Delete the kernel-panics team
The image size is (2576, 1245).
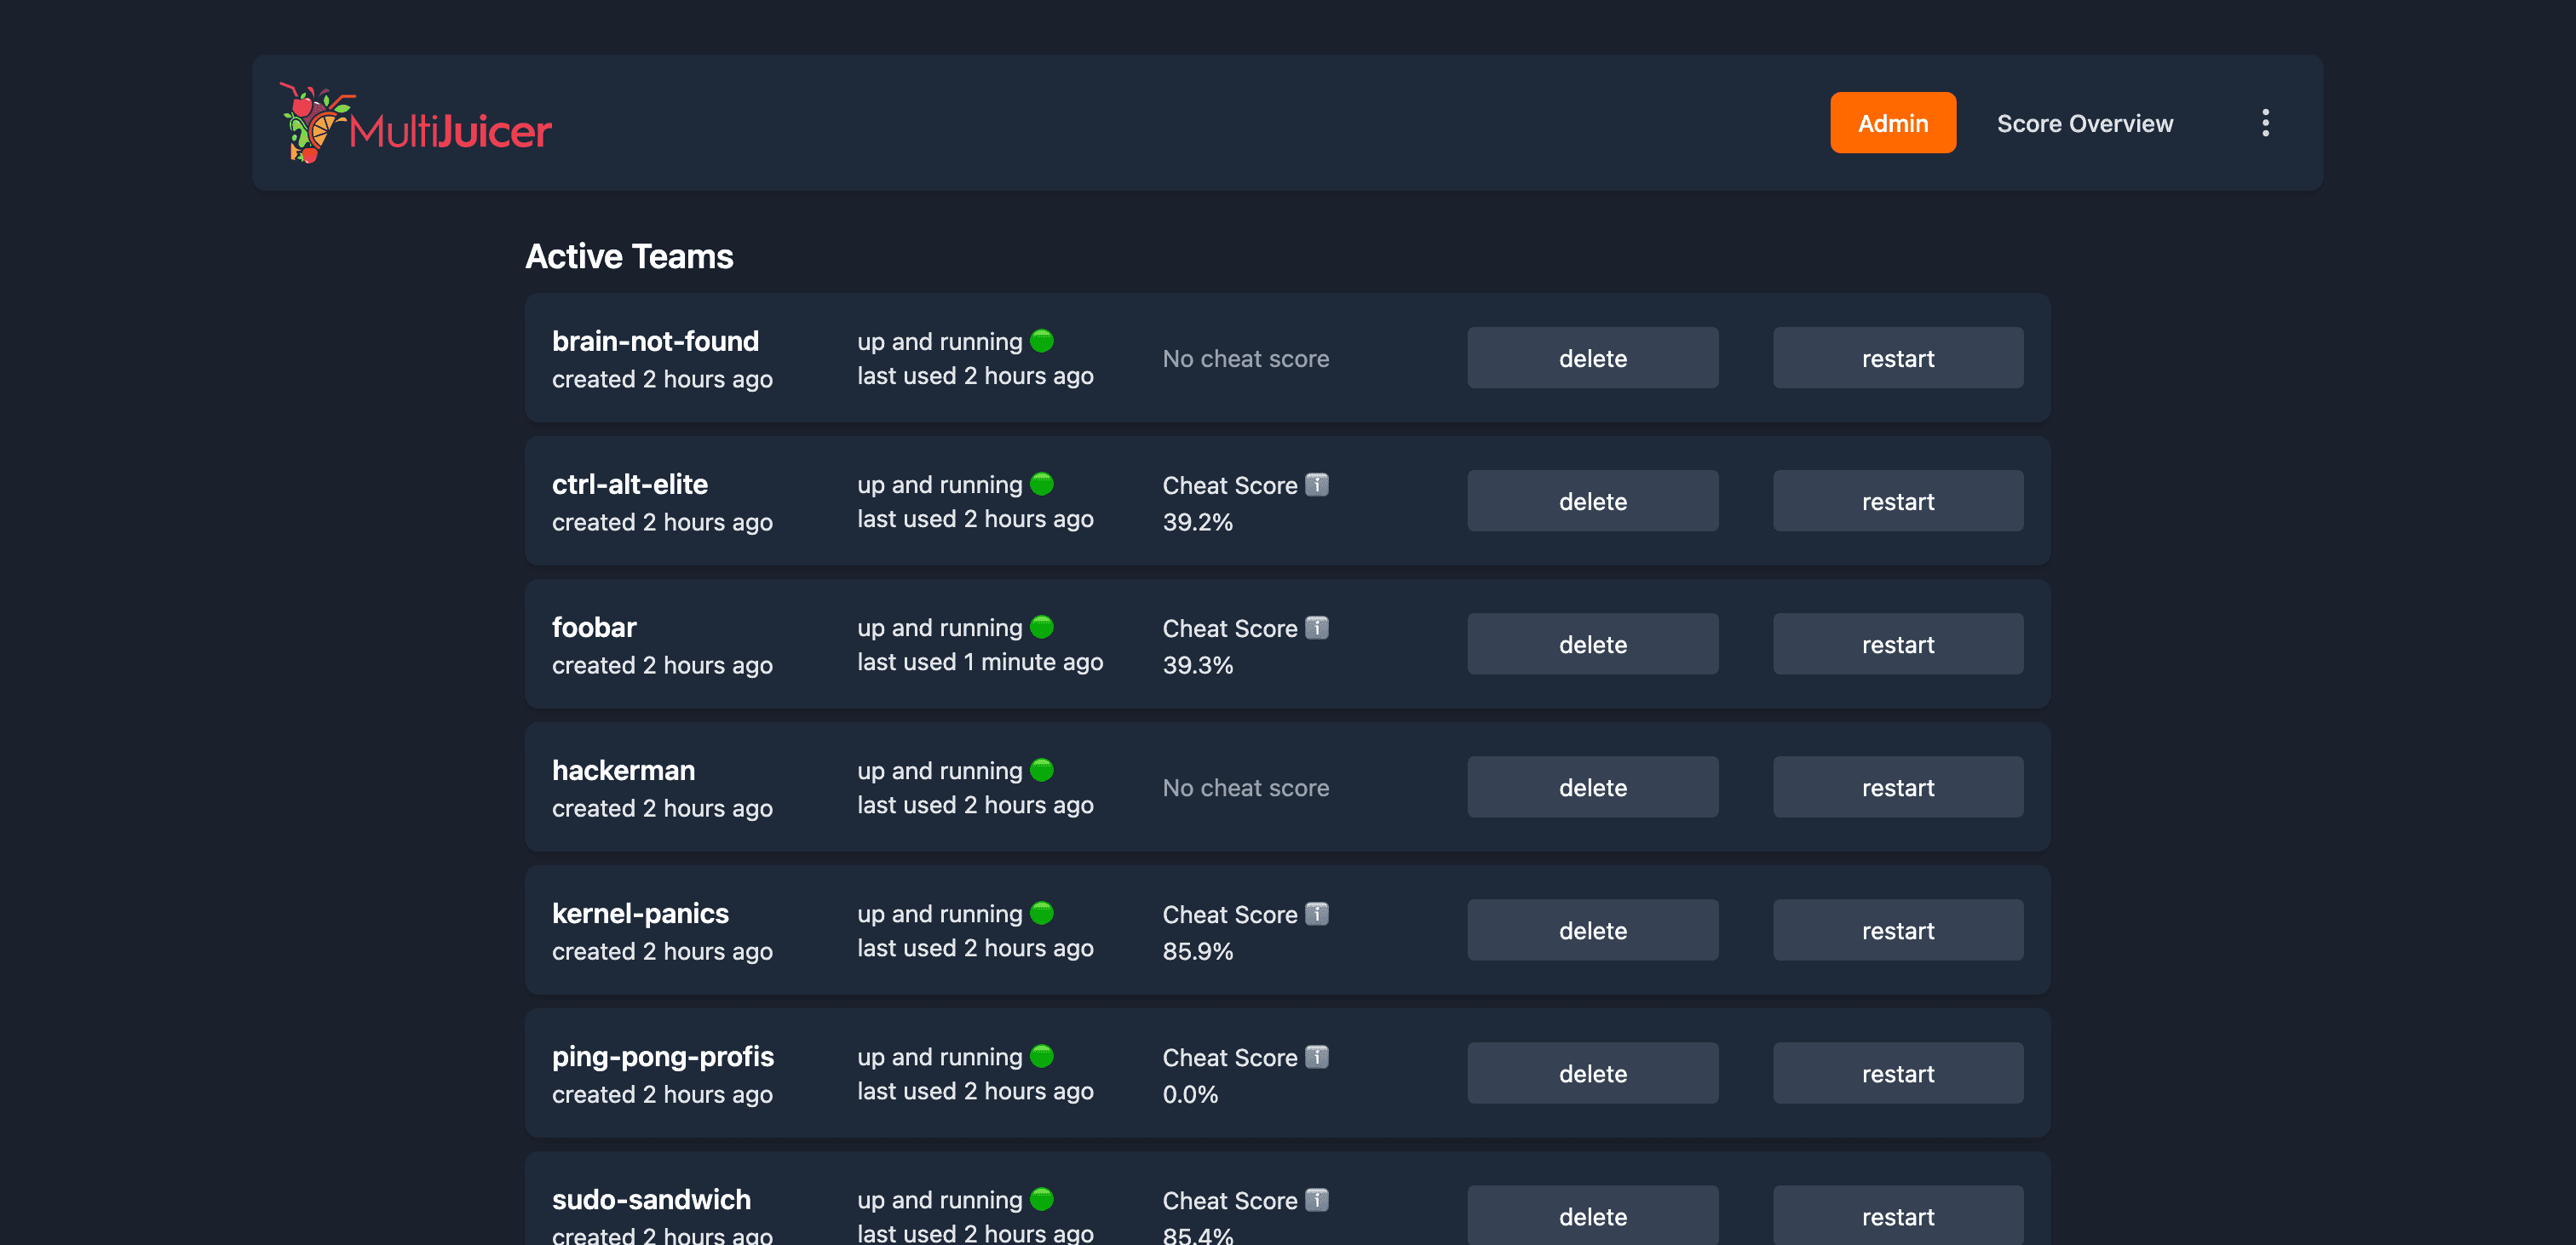pyautogui.click(x=1592, y=929)
